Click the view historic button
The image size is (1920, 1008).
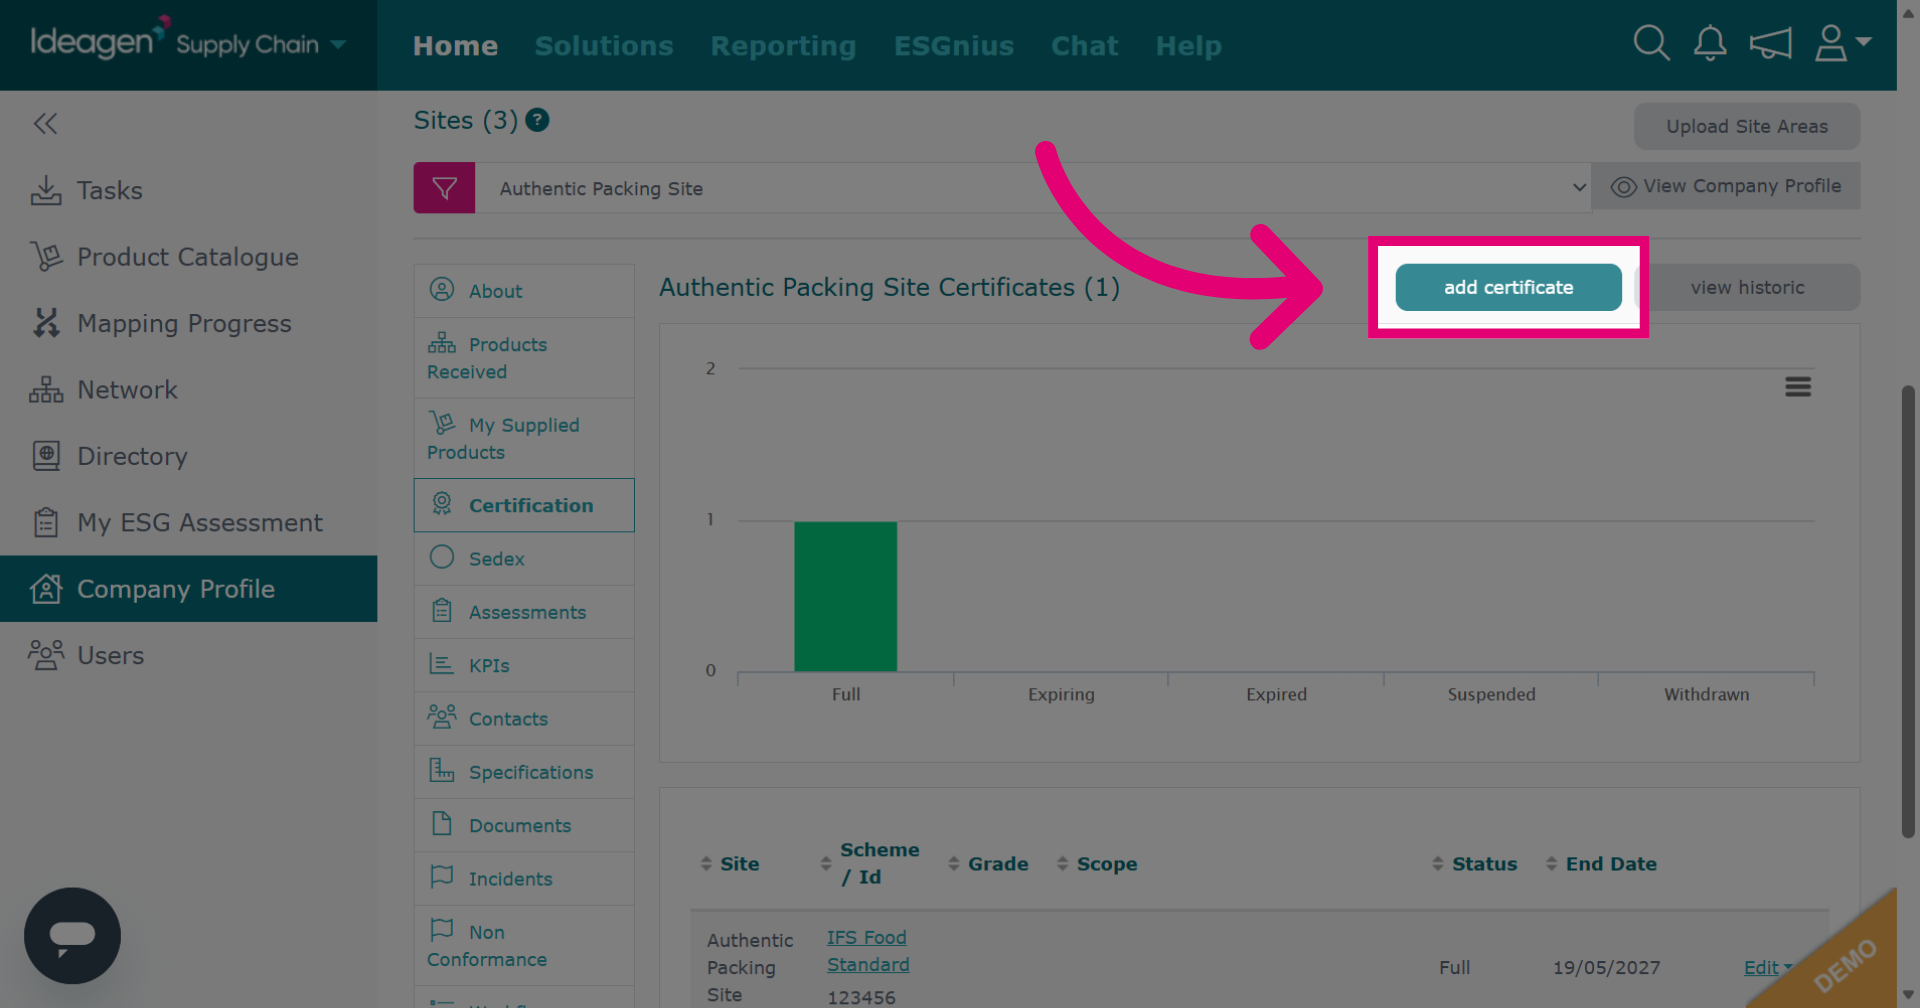tap(1747, 287)
